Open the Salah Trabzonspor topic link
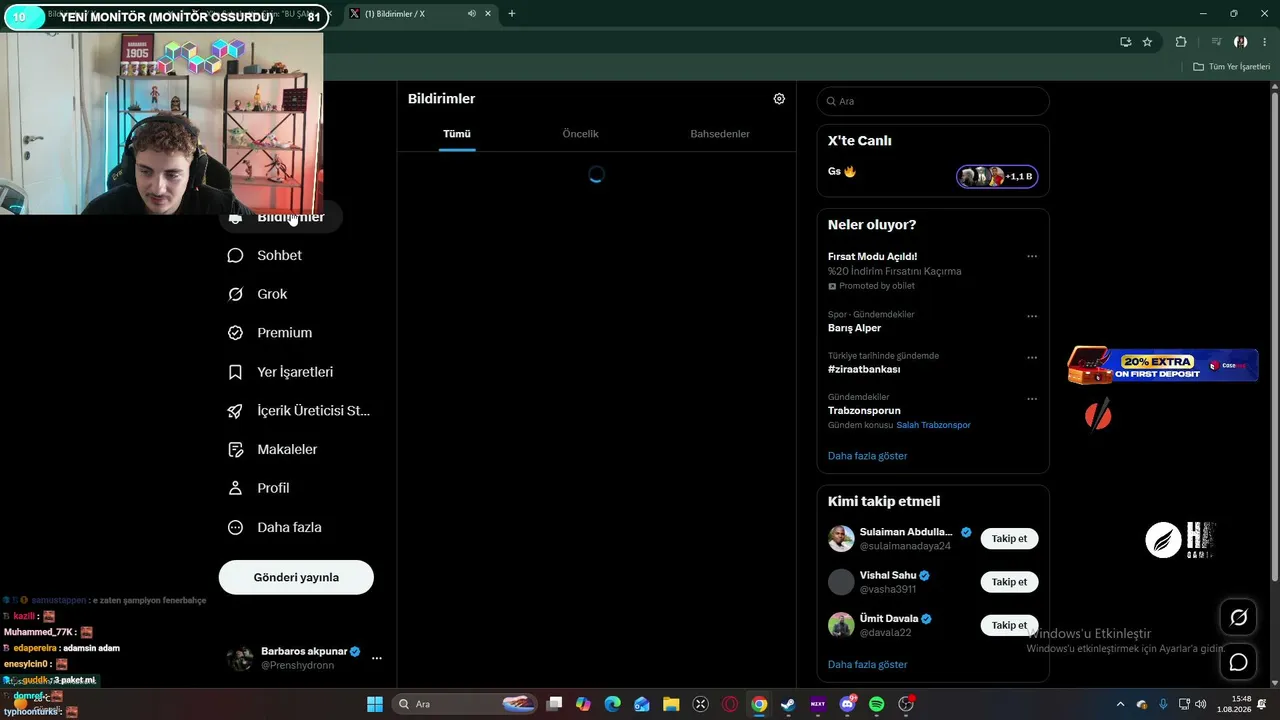 933,425
